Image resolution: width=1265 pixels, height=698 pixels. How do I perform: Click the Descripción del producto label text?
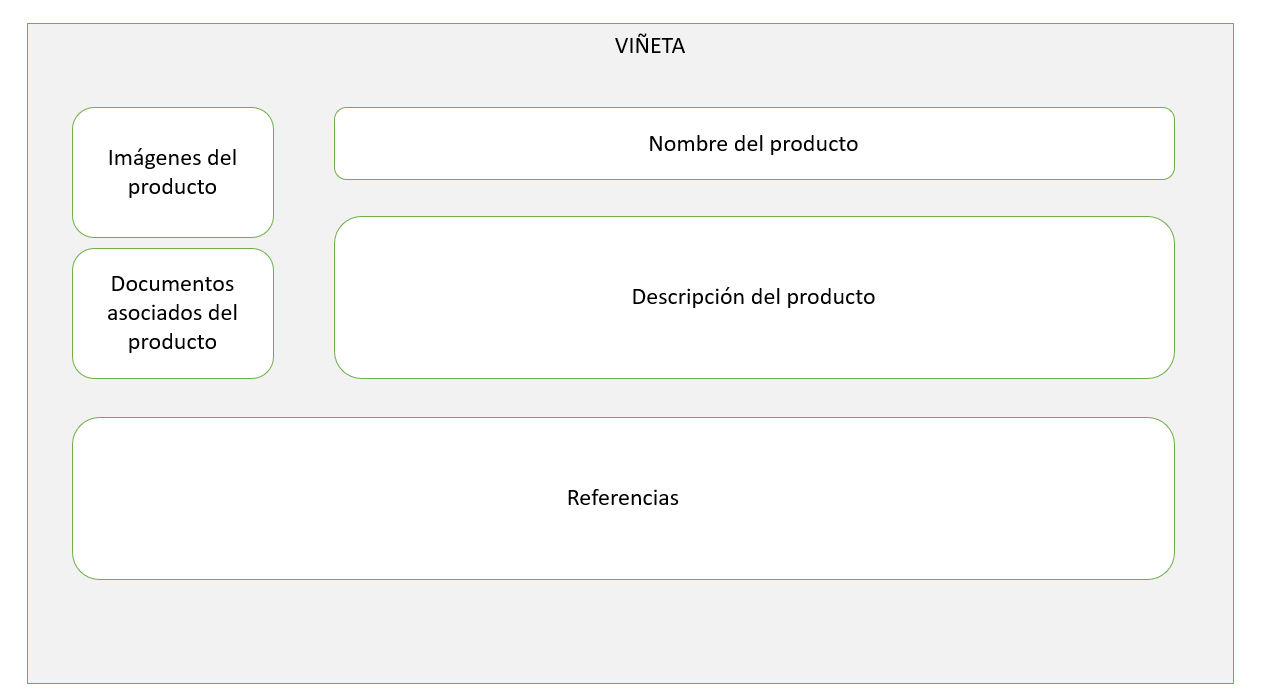coord(753,297)
